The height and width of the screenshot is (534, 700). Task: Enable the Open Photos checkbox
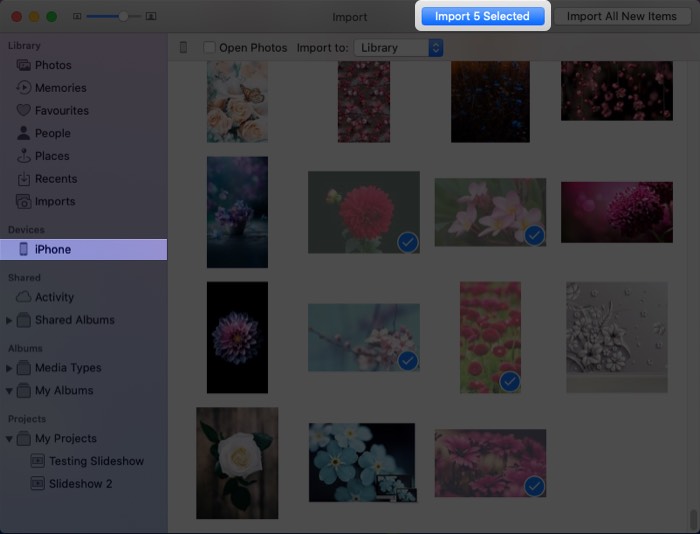coord(209,48)
